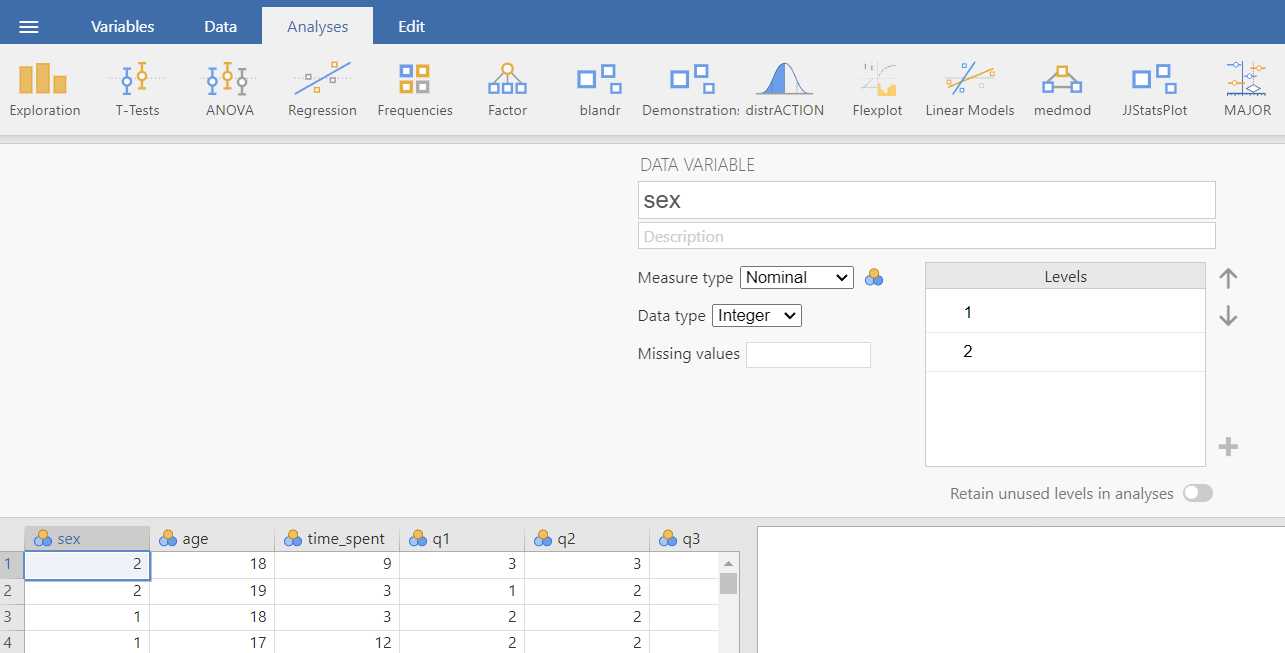This screenshot has width=1285, height=653.
Task: Open the distrACTION module
Action: [x=784, y=89]
